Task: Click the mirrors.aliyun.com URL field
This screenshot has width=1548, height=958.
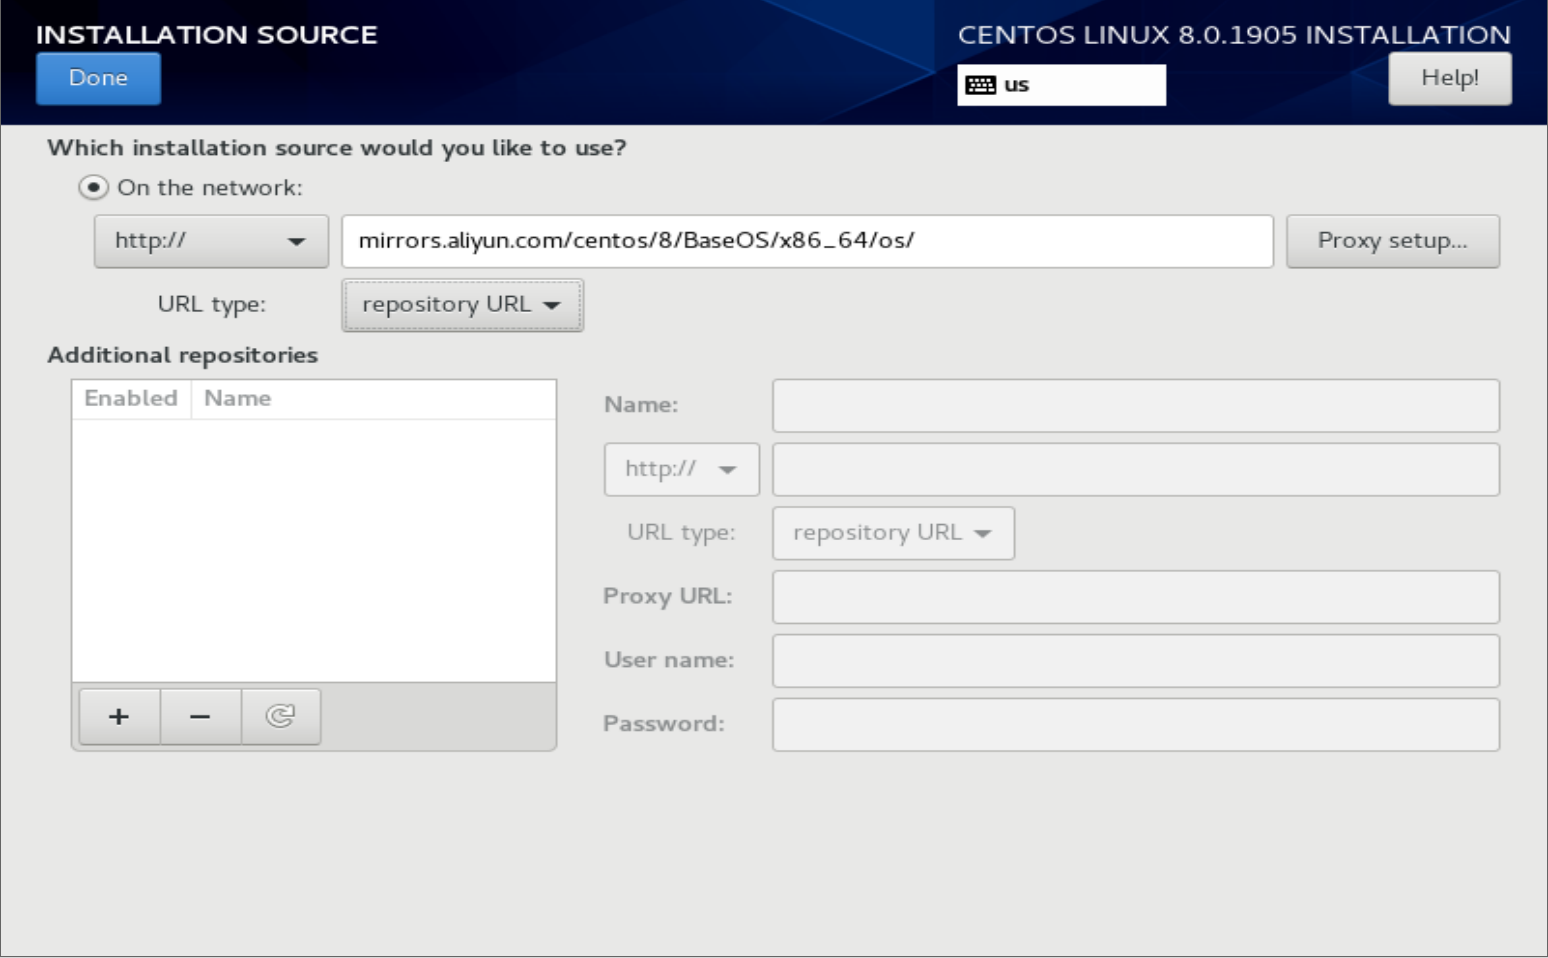Action: (x=807, y=241)
